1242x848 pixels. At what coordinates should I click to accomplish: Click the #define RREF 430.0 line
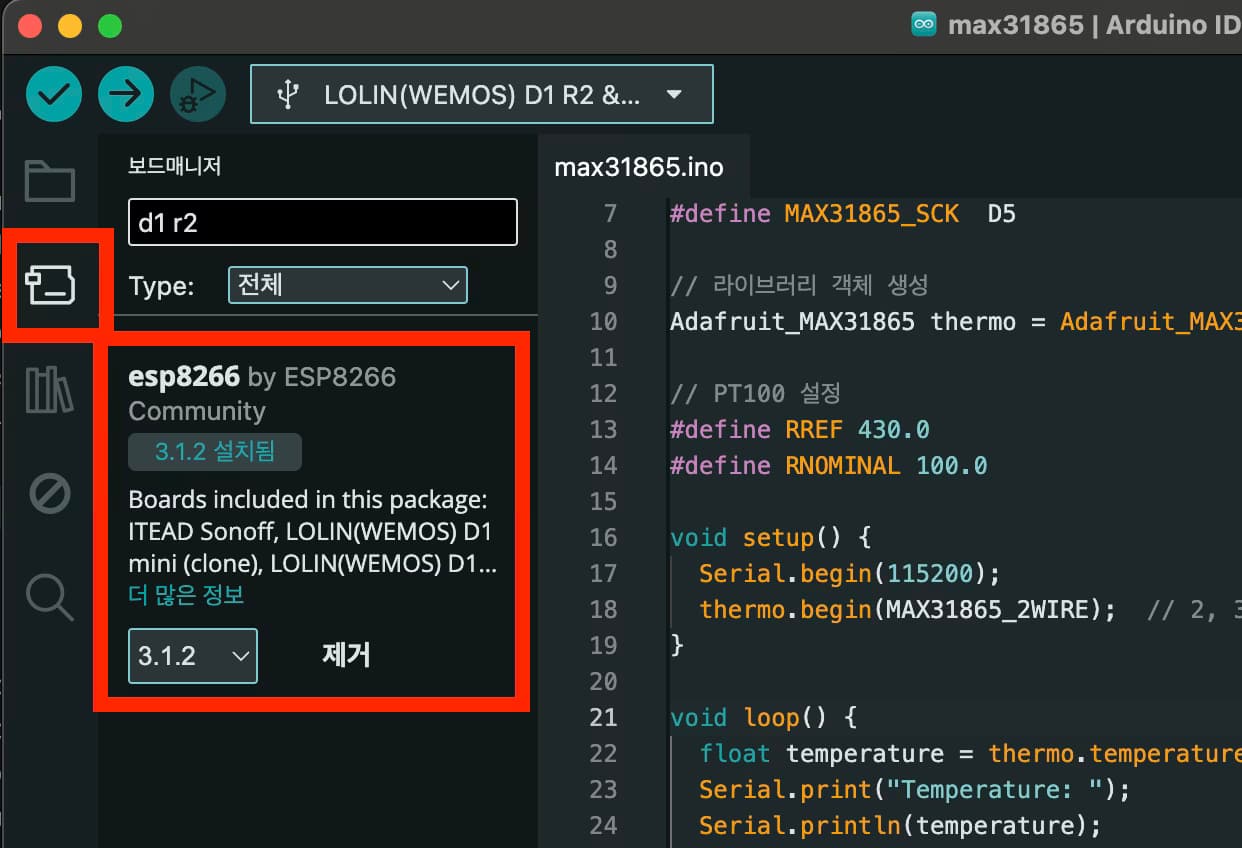[799, 429]
